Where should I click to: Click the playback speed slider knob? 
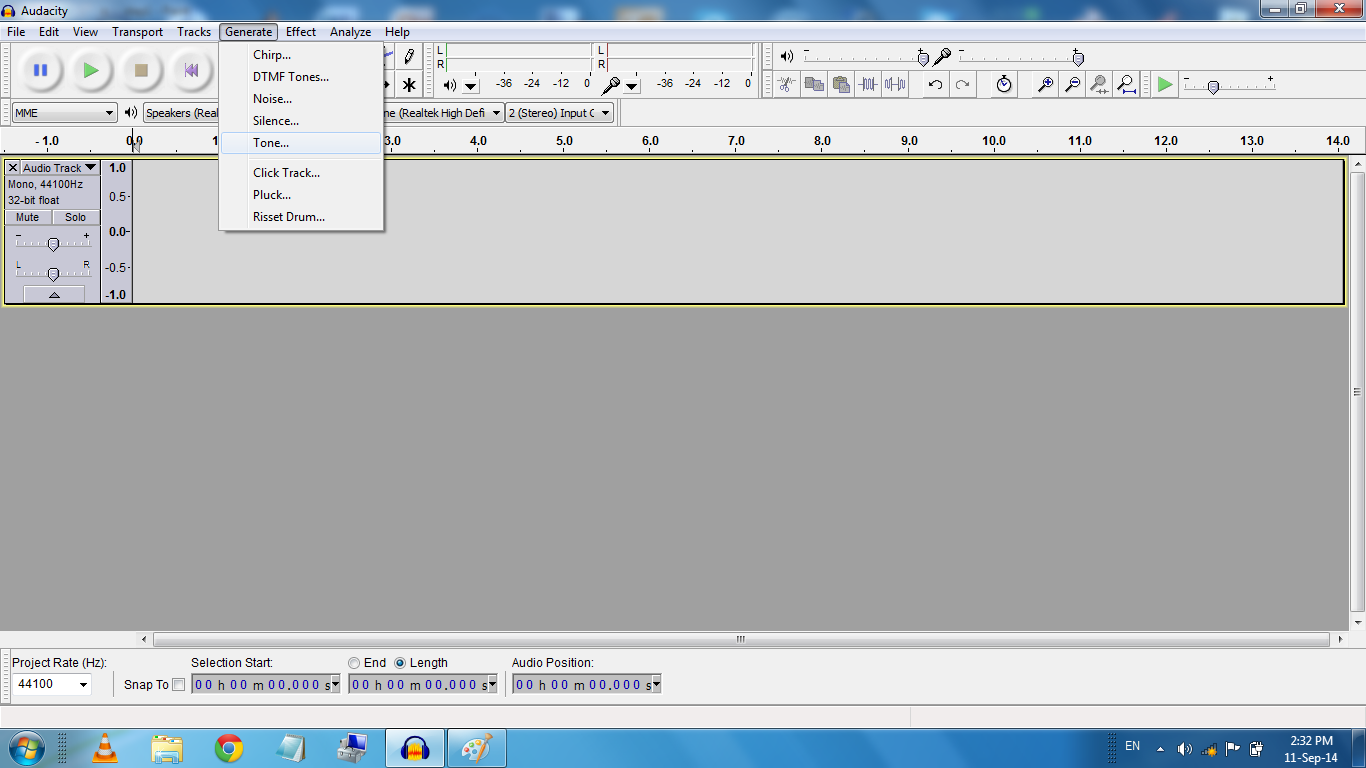(x=1213, y=87)
